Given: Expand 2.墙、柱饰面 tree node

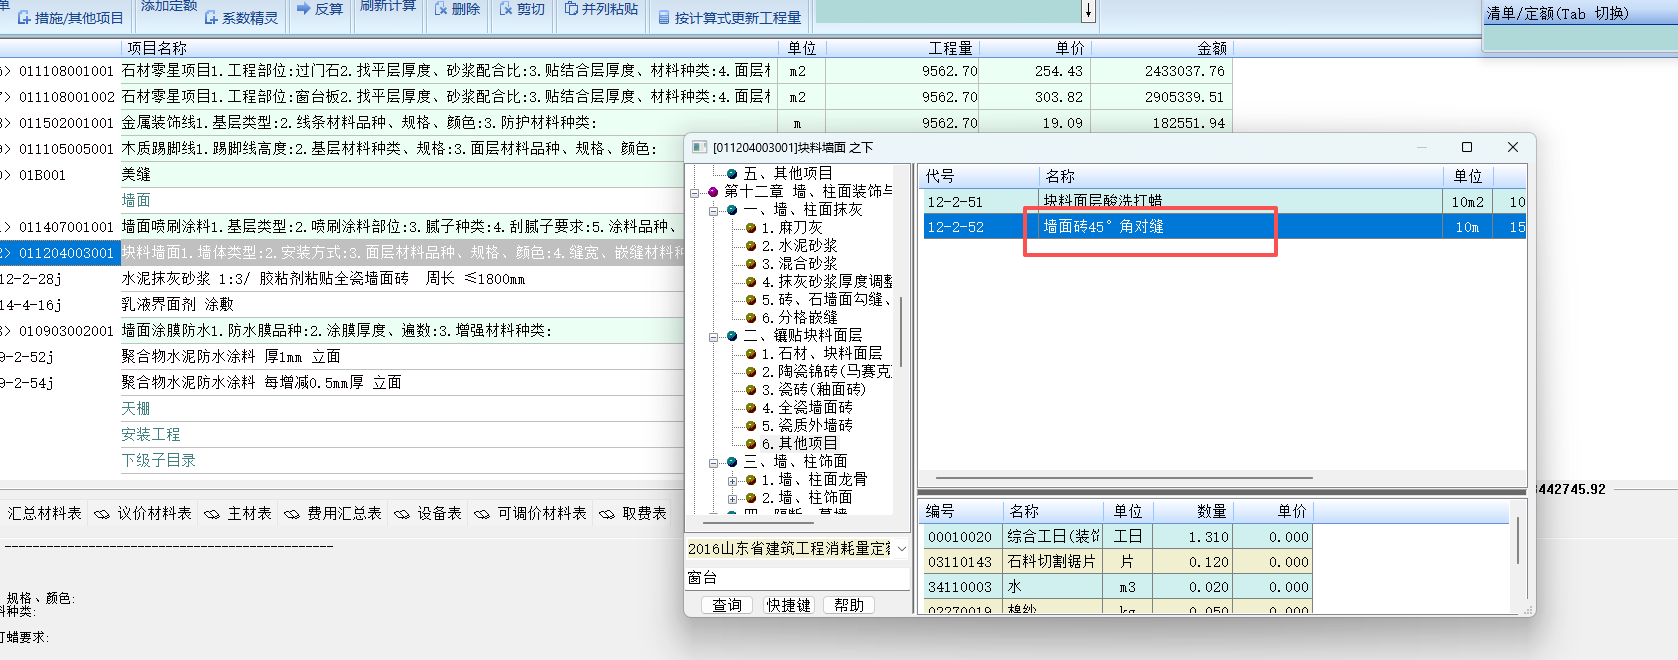Looking at the screenshot, I should point(733,498).
